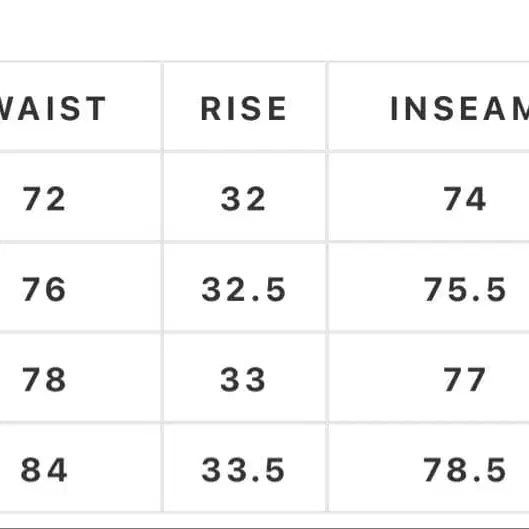The height and width of the screenshot is (529, 529).
Task: Select rise value 33
Action: [x=243, y=380]
